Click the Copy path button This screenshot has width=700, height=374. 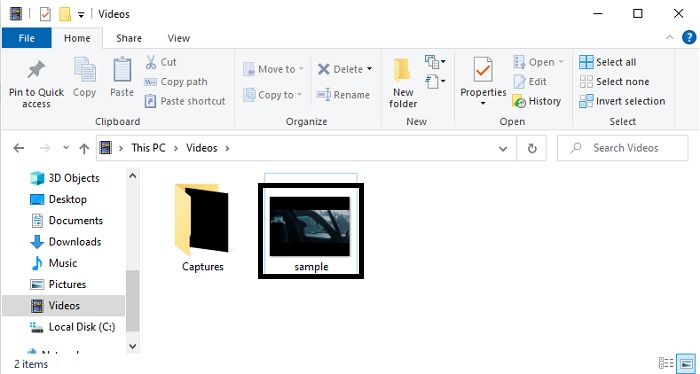(176, 82)
